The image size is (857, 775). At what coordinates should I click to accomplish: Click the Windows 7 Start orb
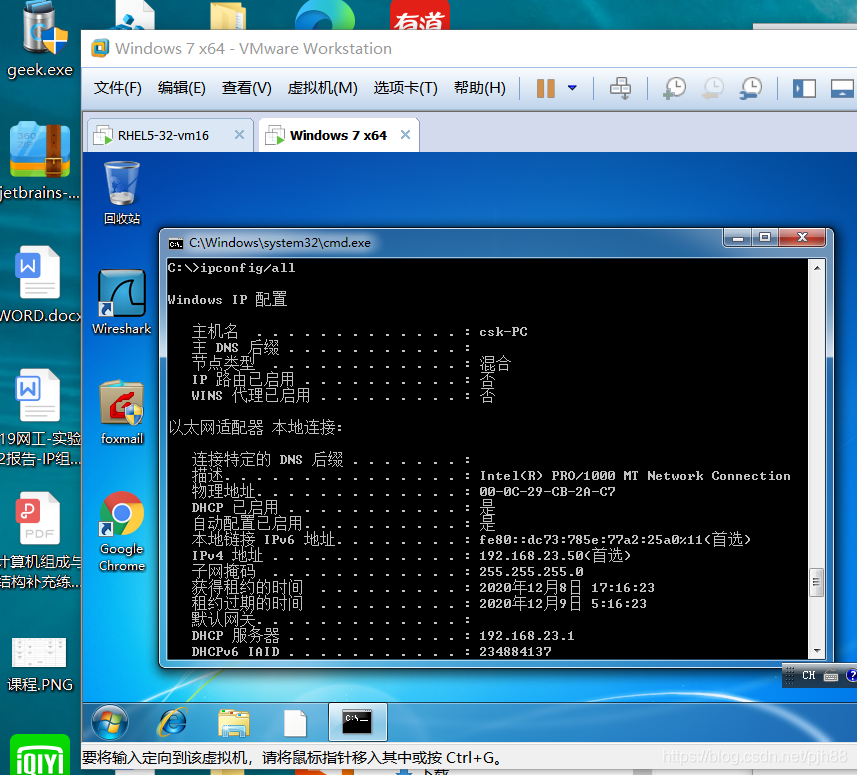pos(110,722)
